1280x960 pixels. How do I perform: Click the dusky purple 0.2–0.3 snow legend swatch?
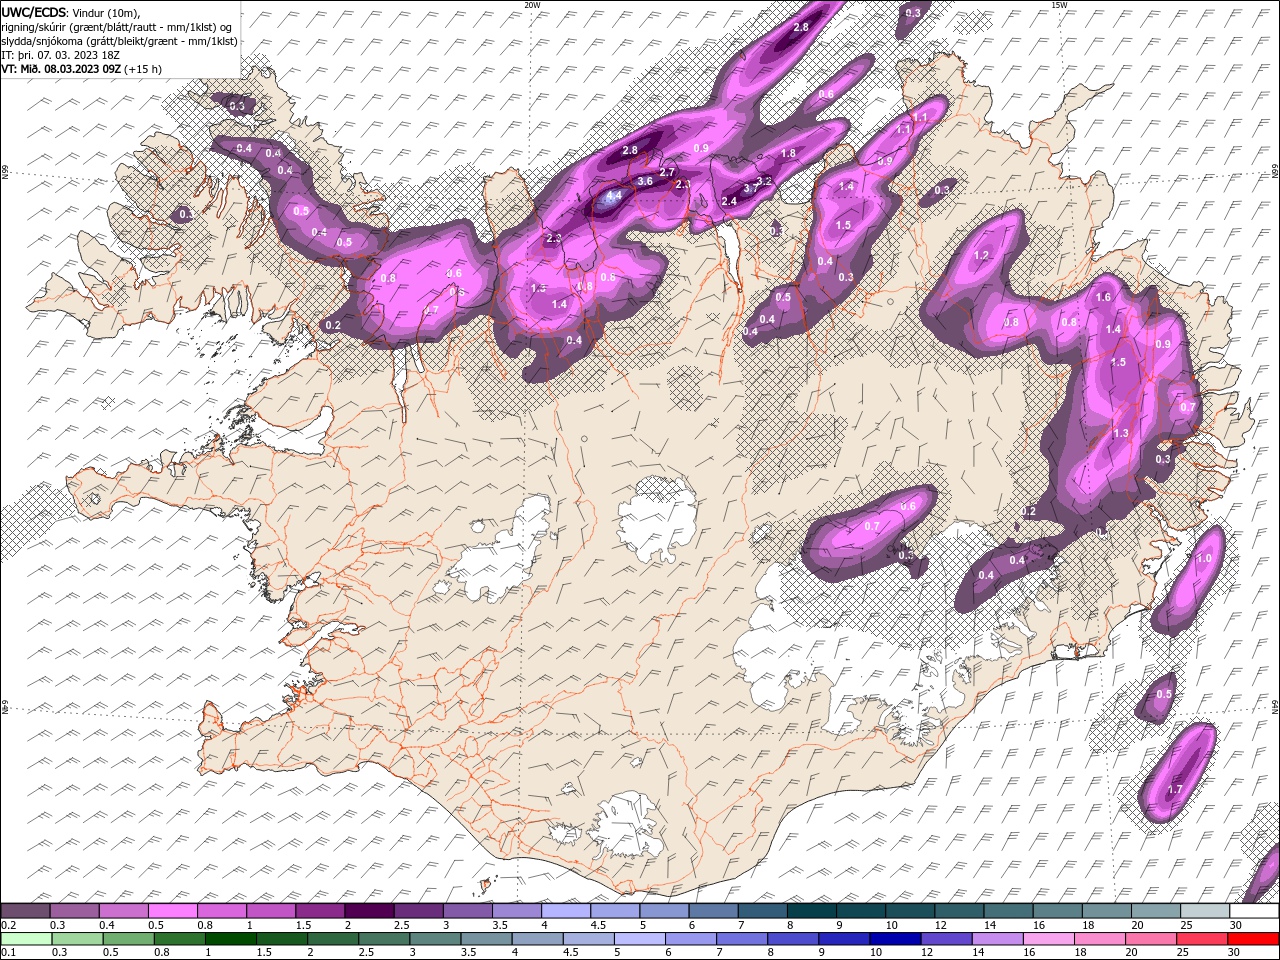(26, 911)
